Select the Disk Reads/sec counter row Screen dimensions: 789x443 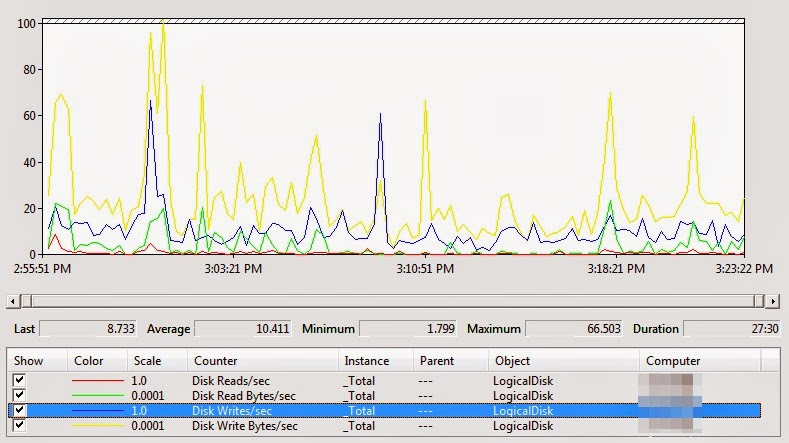(384, 381)
